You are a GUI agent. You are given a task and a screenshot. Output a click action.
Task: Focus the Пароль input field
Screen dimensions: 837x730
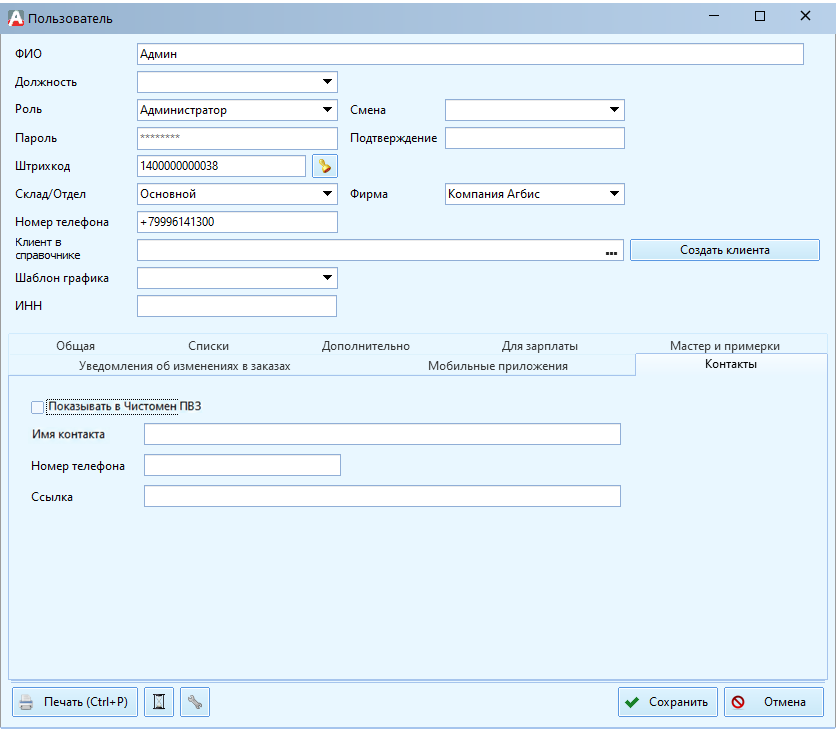click(x=237, y=138)
